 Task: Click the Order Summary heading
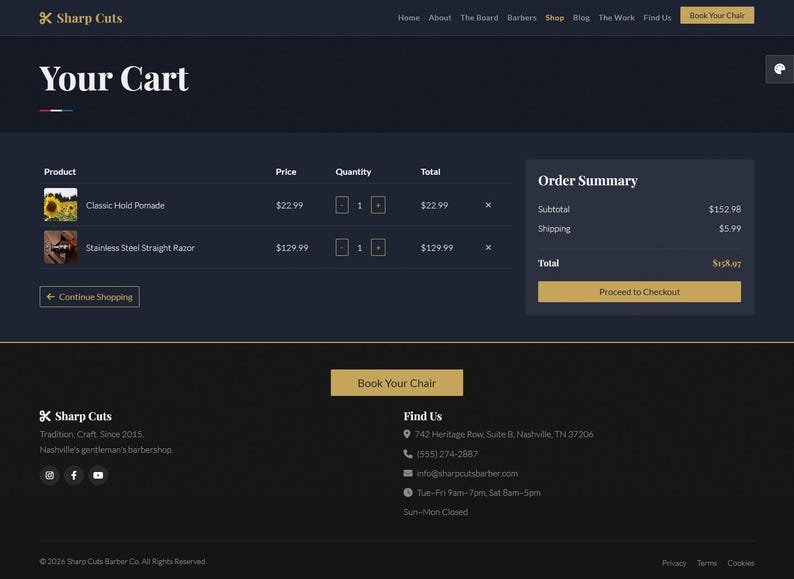coord(587,181)
